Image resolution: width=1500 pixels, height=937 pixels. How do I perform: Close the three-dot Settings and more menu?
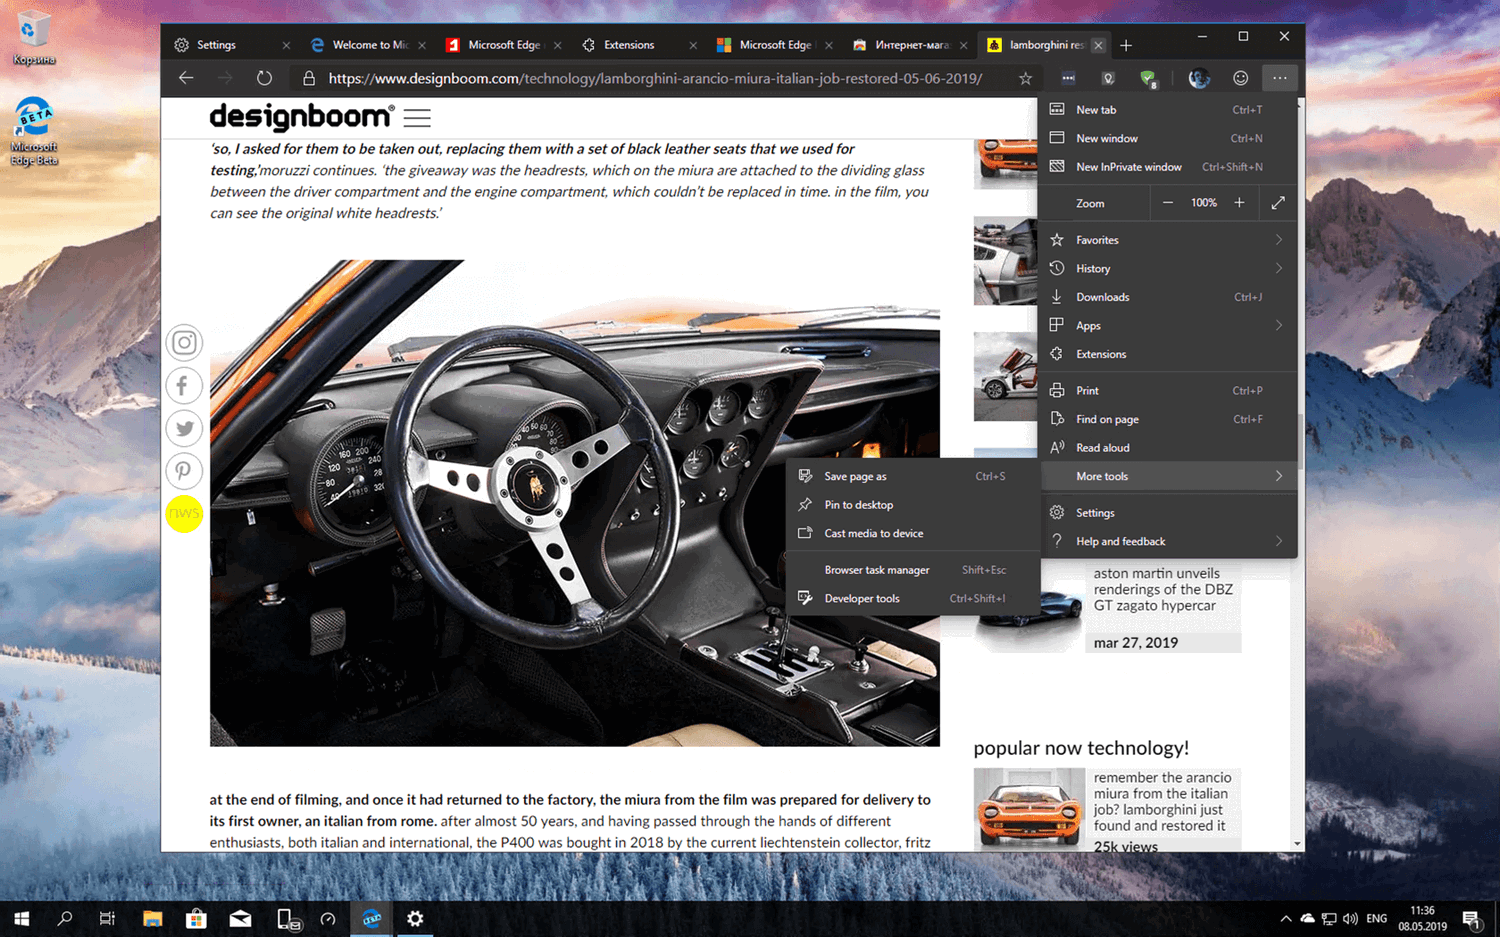(x=1280, y=78)
